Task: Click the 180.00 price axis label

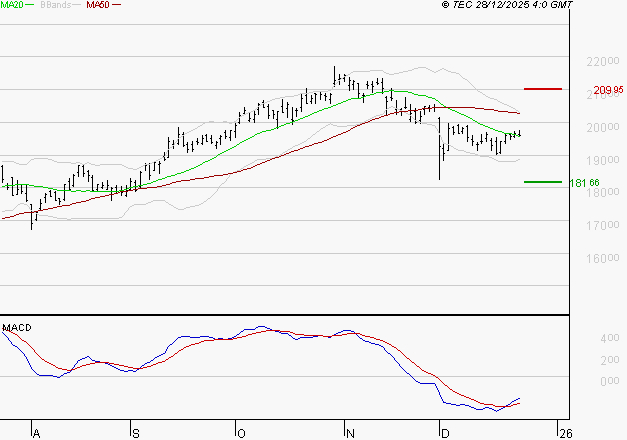Action: tap(603, 192)
